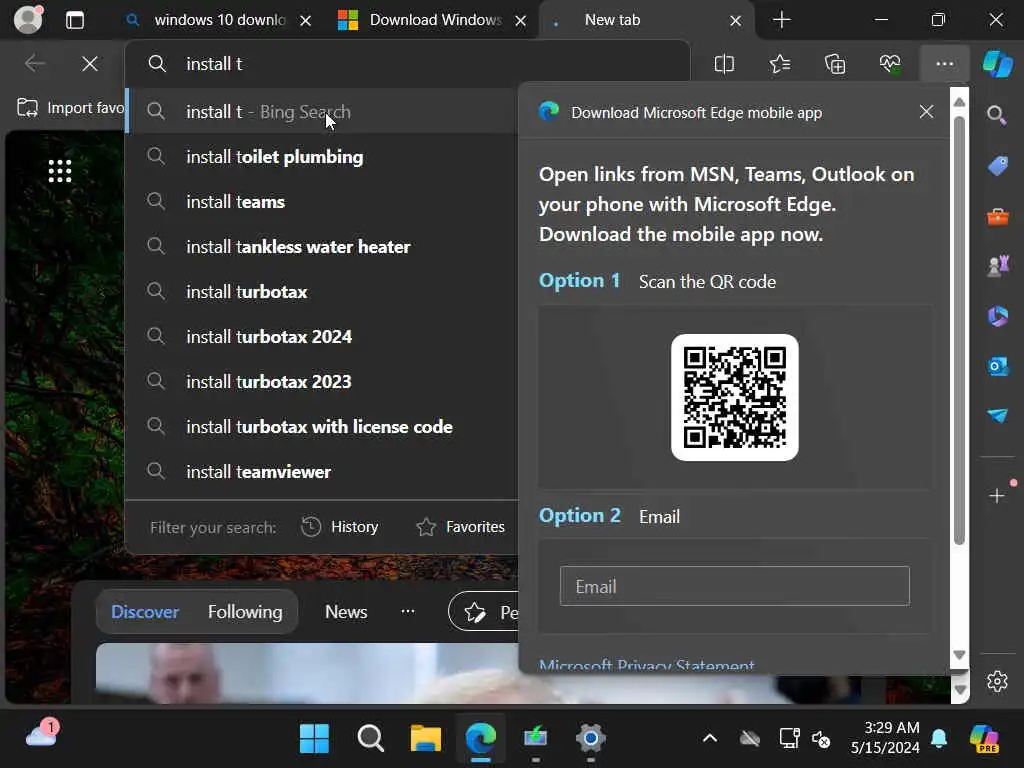1024x768 pixels.
Task: Open sidebar settings gear icon
Action: [997, 681]
